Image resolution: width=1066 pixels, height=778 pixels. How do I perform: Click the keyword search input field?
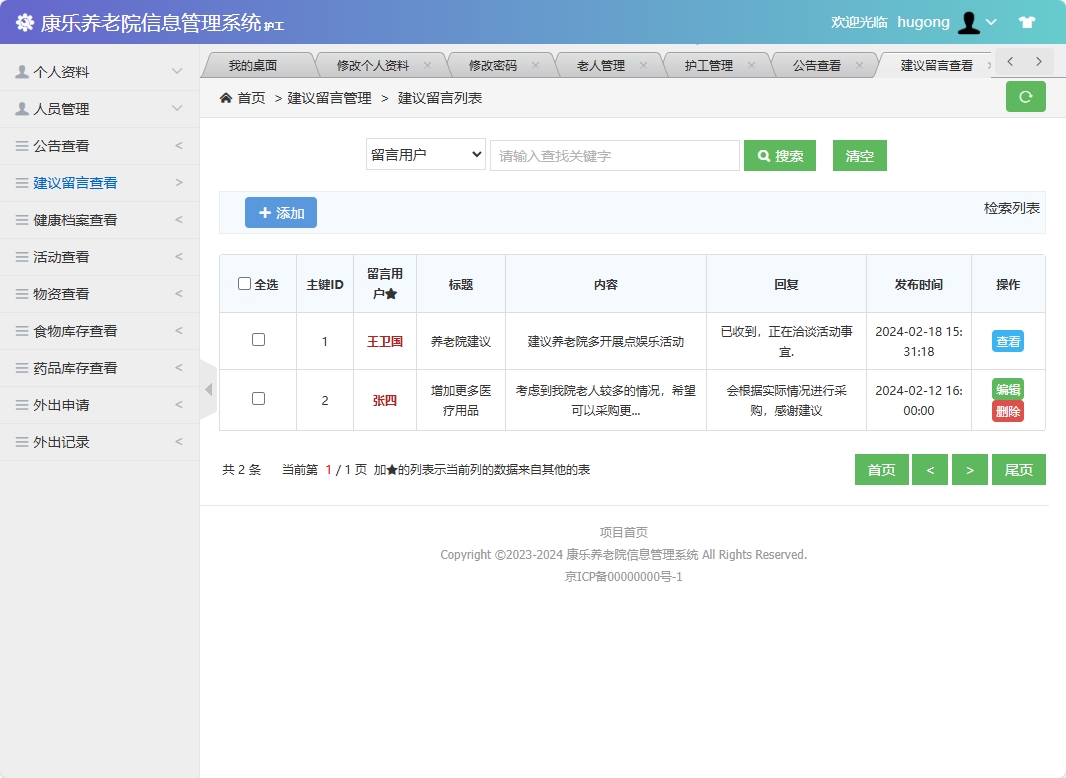click(x=614, y=155)
